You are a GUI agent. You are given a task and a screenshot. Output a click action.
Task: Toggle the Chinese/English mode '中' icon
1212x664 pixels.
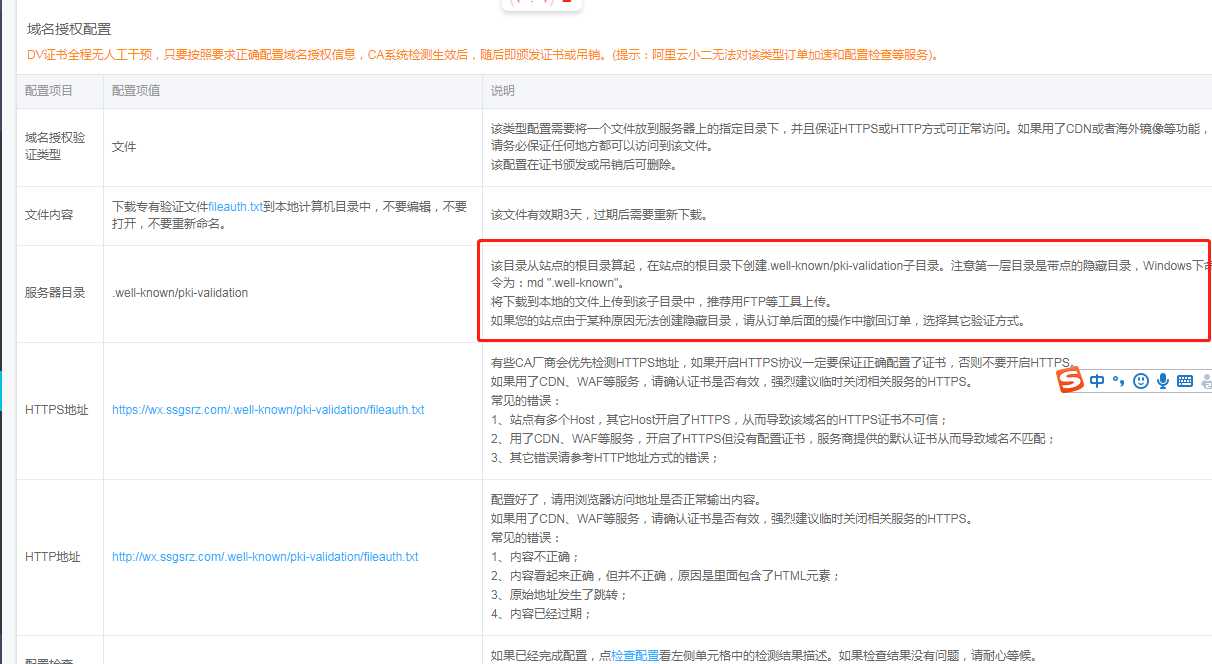click(1097, 381)
